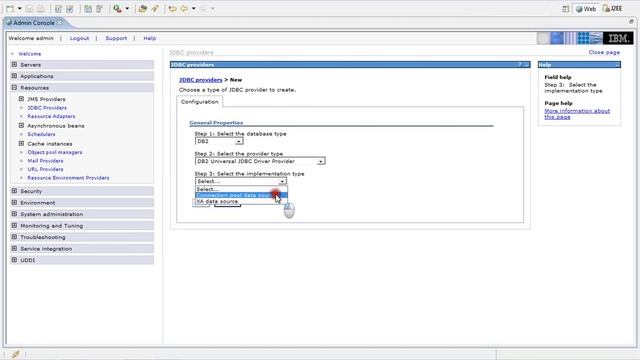Click the implementation type Select dropdown

pos(241,181)
